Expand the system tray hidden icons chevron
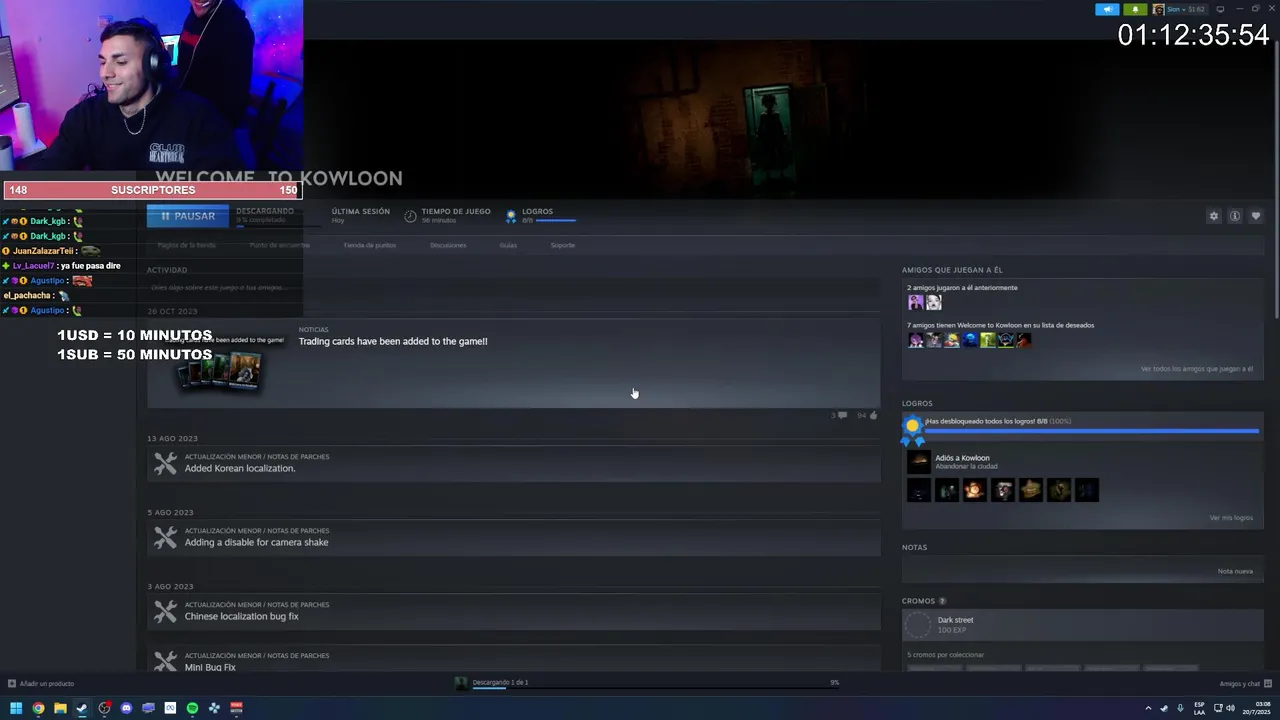Viewport: 1280px width, 720px height. point(1148,708)
